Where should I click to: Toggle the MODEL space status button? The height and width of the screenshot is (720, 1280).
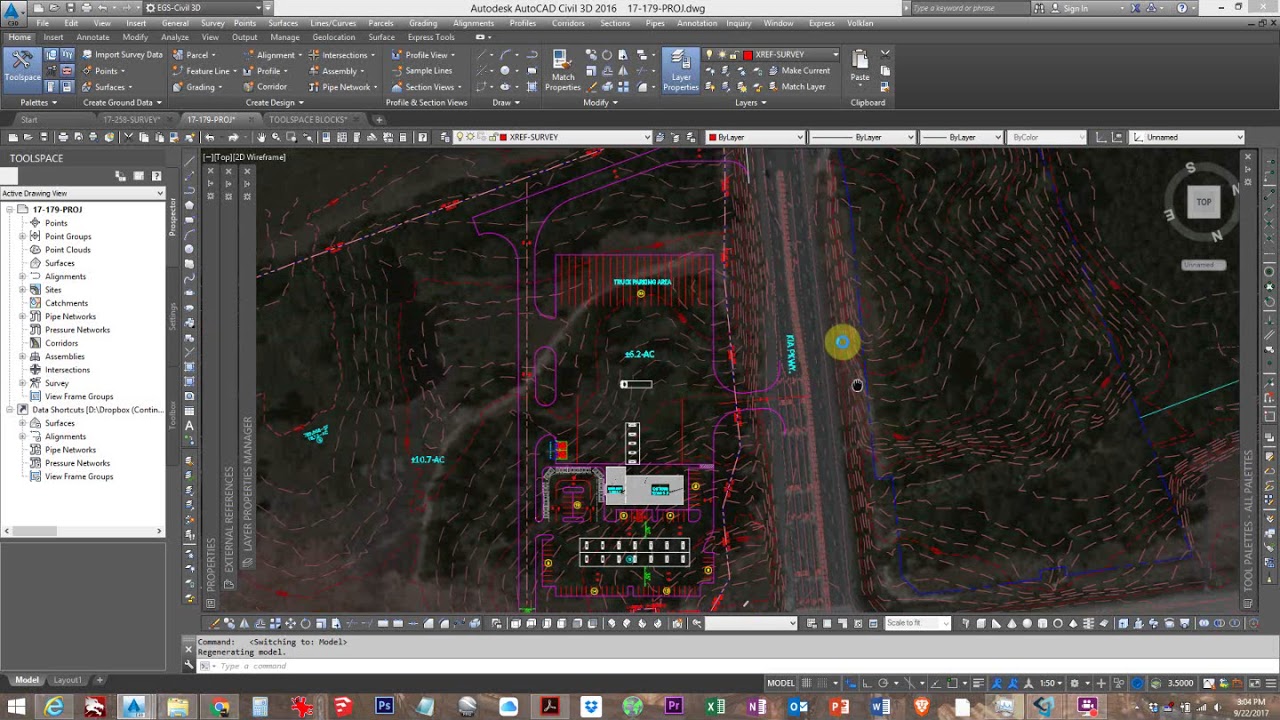pyautogui.click(x=781, y=684)
